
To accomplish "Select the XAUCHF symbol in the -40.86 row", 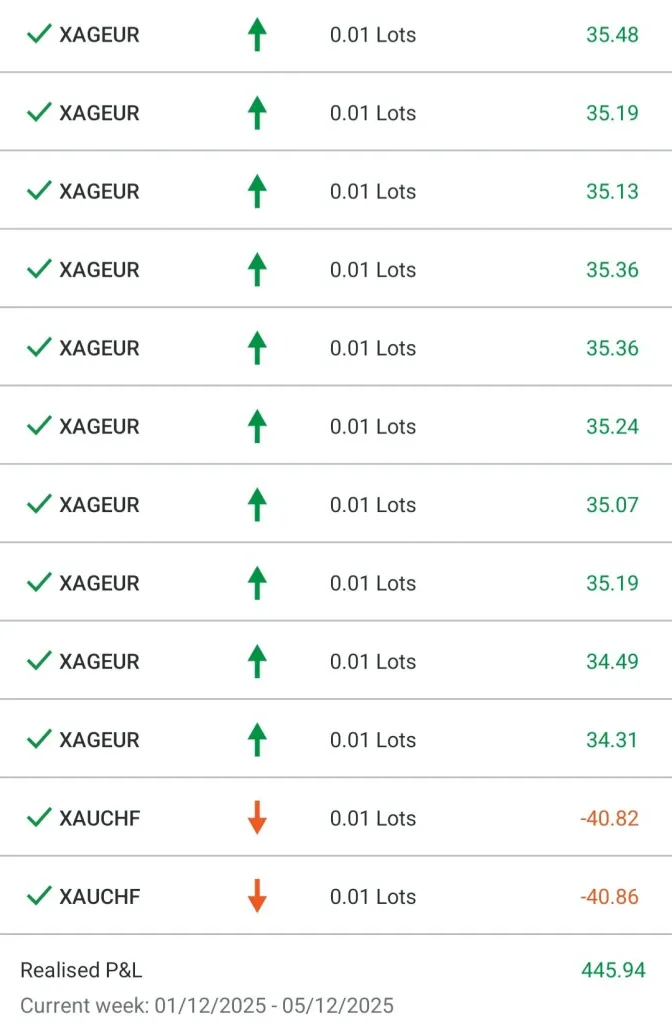I will pyautogui.click(x=100, y=896).
